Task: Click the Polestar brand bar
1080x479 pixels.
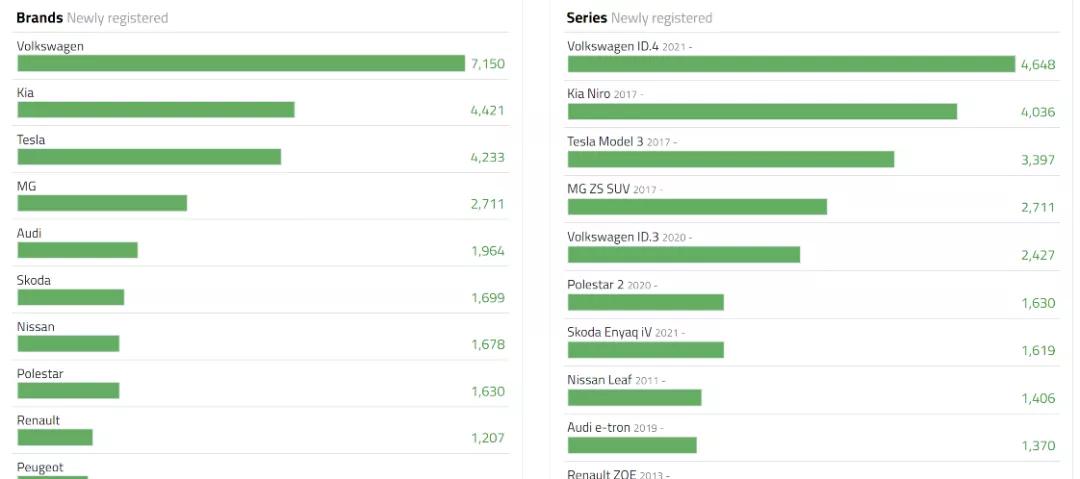Action: [x=68, y=391]
